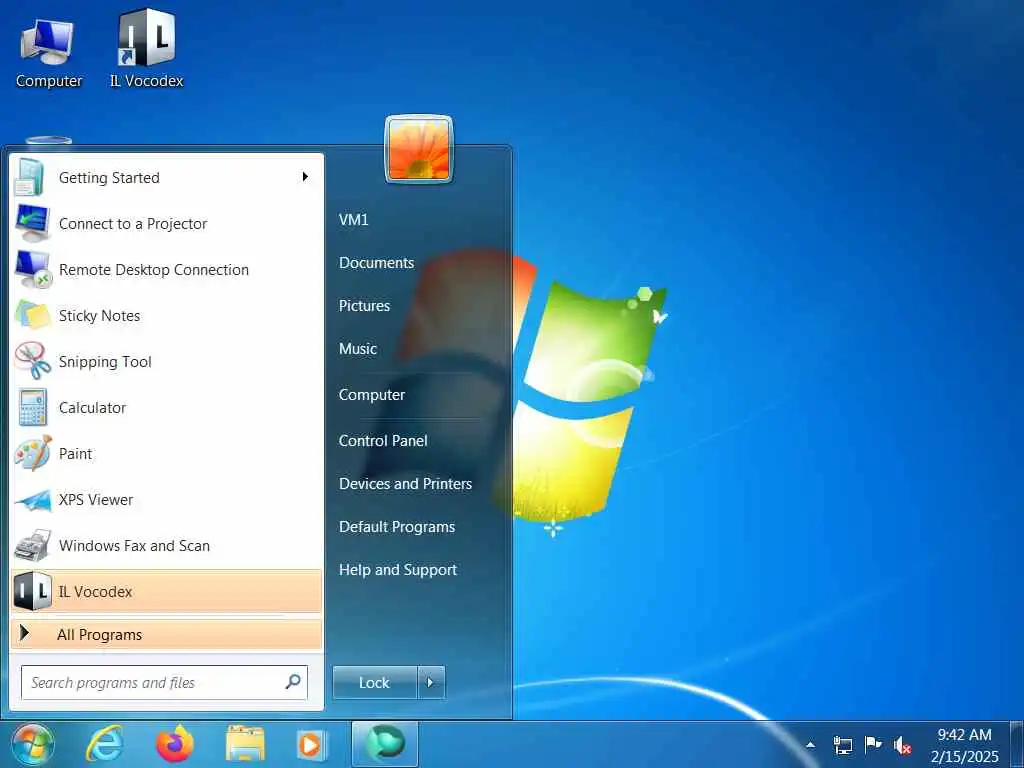Screen dimensions: 1024x768
Task: Open Computer from Start menu right pane
Action: (x=372, y=394)
